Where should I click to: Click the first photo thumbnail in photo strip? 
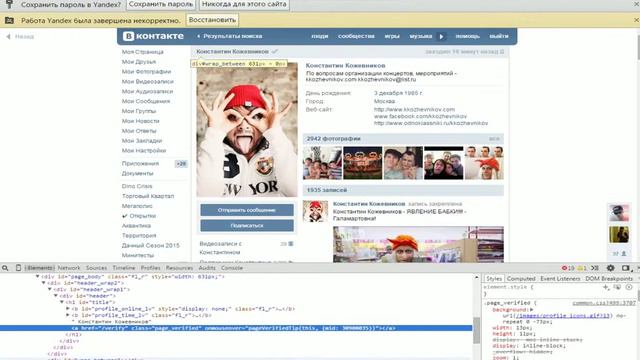(322, 163)
